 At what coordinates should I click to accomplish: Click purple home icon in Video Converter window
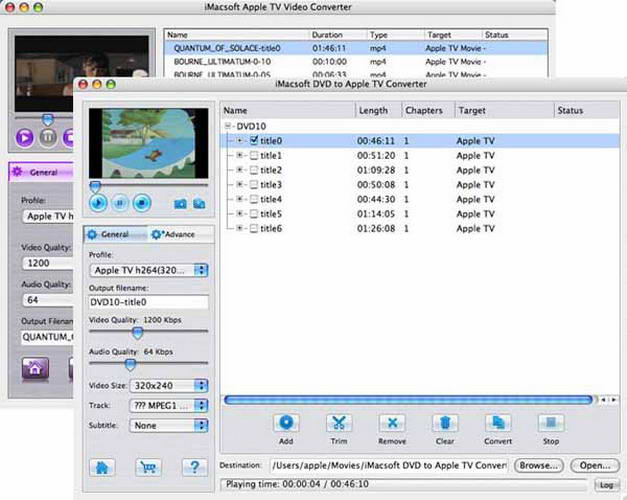click(35, 368)
